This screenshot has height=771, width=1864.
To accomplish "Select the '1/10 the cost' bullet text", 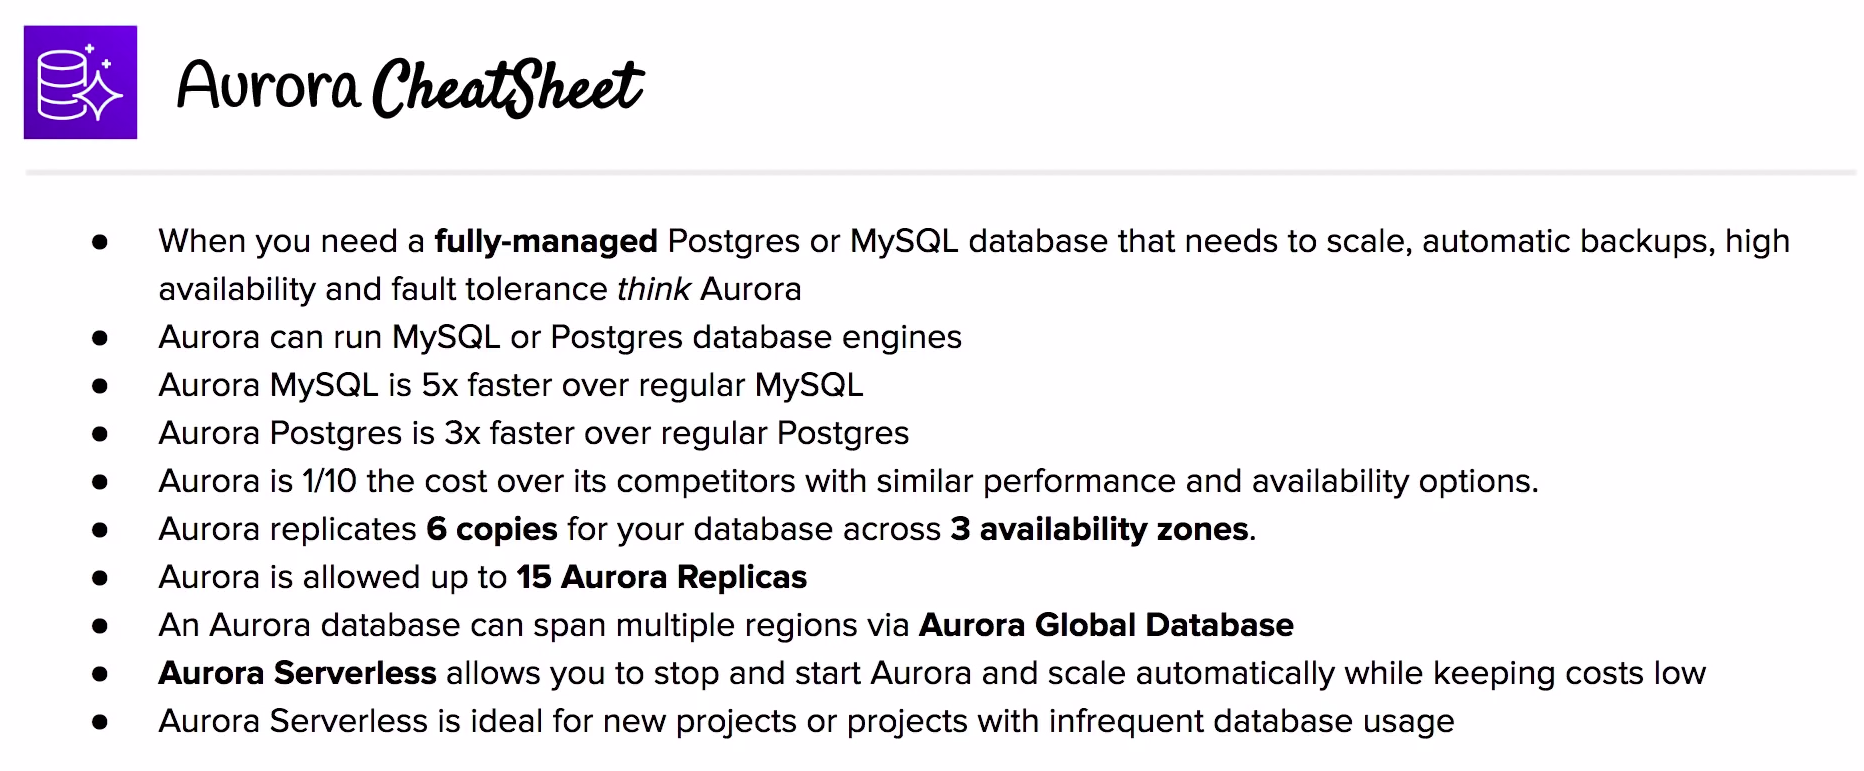I will (x=848, y=481).
